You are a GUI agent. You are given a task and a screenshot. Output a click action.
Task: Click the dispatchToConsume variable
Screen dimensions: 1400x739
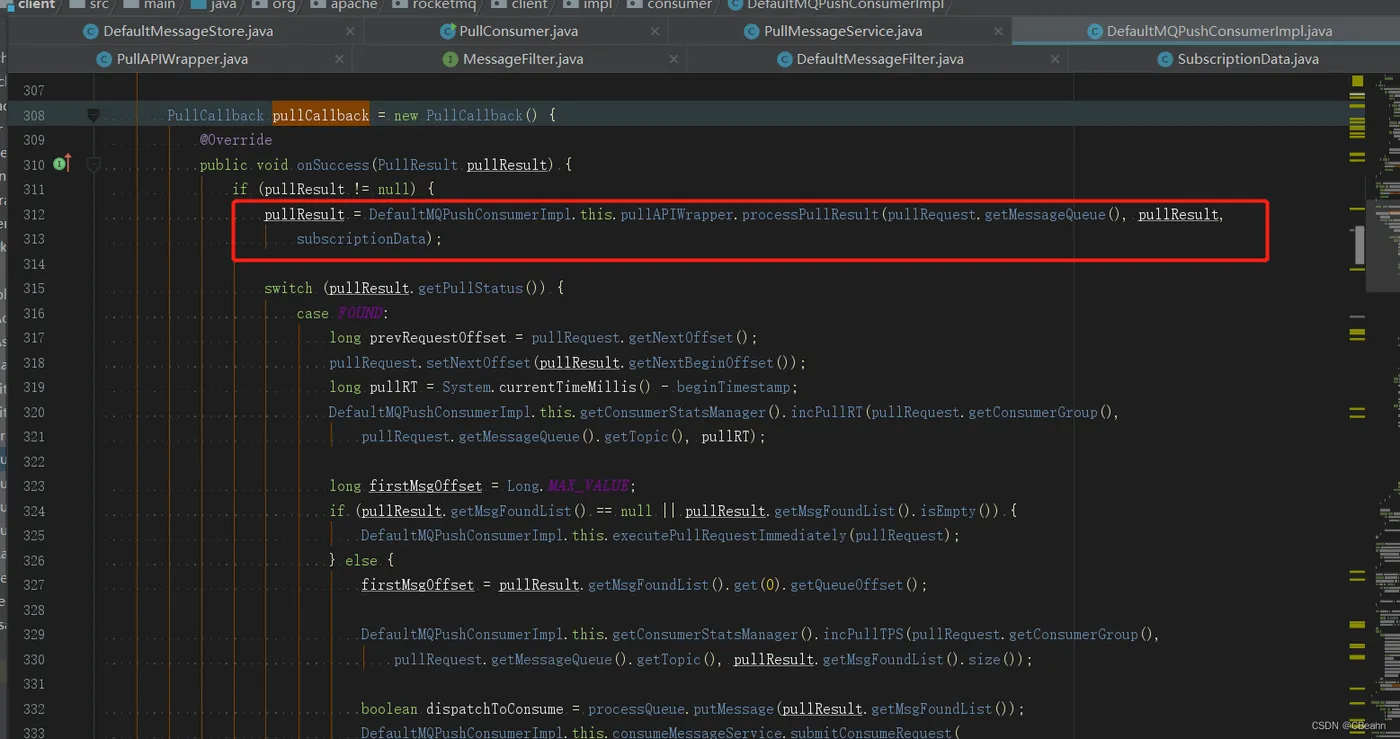click(x=495, y=709)
